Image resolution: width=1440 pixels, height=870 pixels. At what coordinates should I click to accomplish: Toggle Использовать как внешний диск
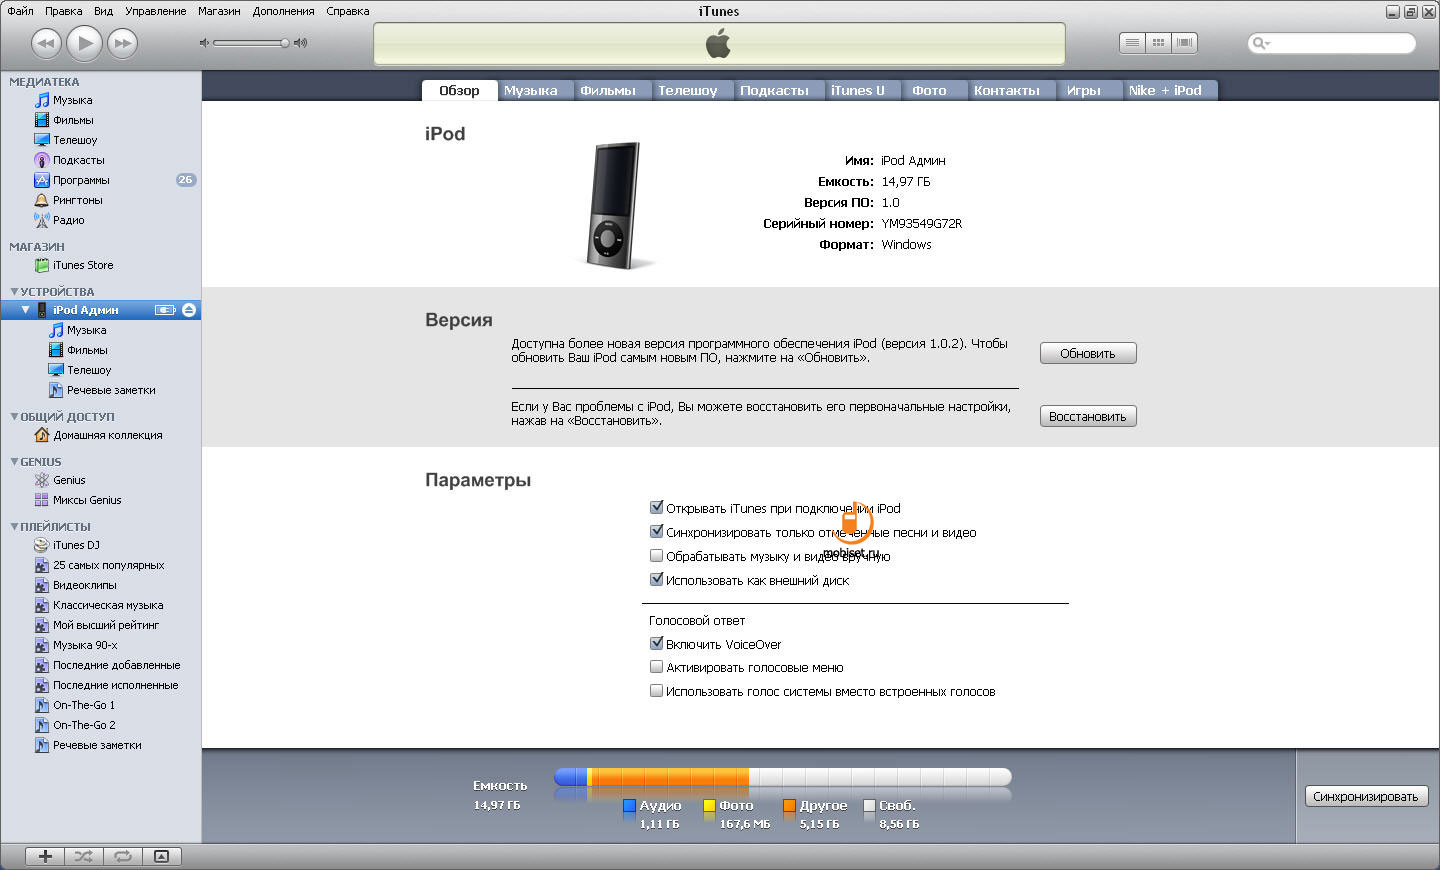(x=657, y=580)
